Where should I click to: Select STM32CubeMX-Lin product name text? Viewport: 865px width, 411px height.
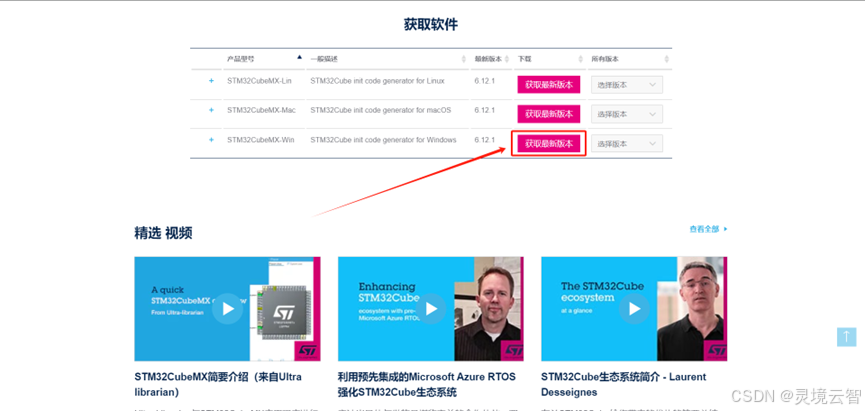coord(259,81)
